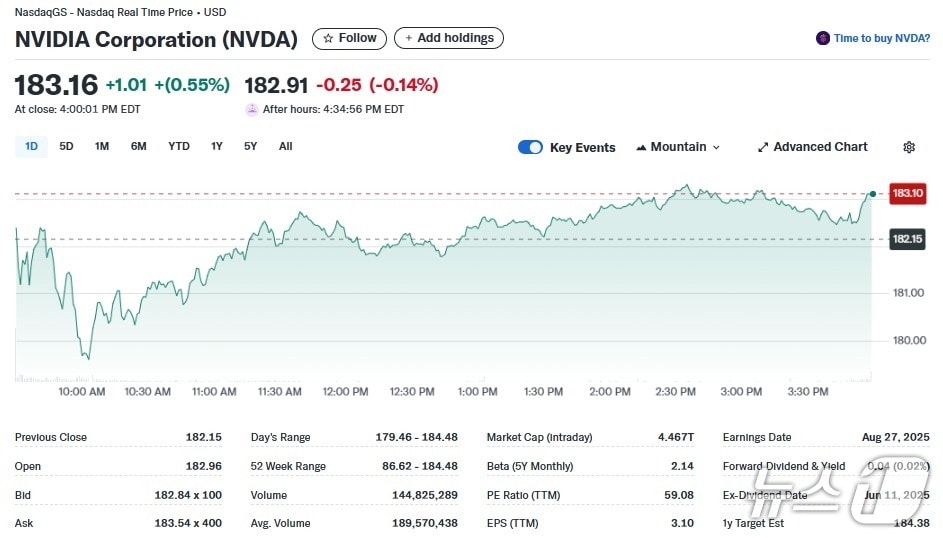Expand the Mountain chart type dropdown

716,147
